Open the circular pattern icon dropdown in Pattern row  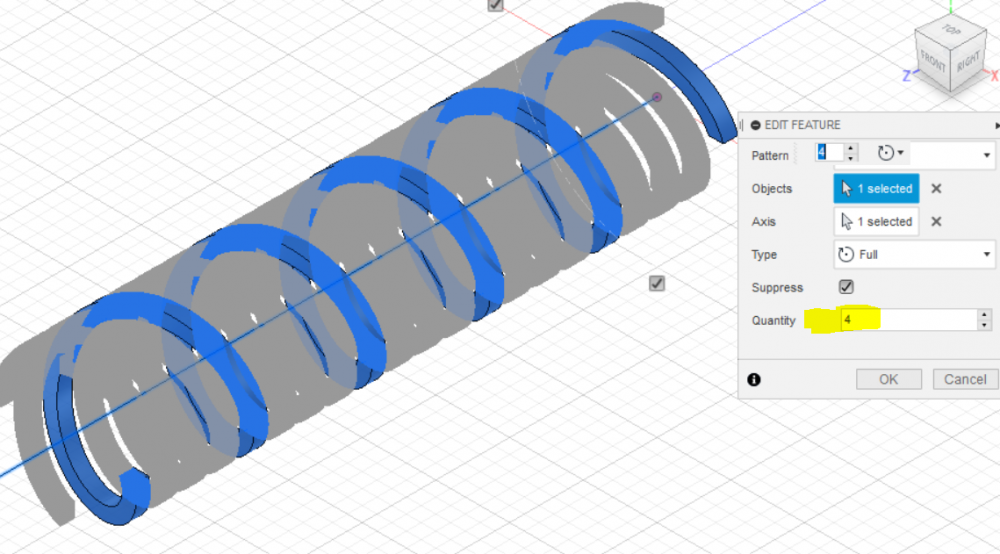click(x=891, y=153)
